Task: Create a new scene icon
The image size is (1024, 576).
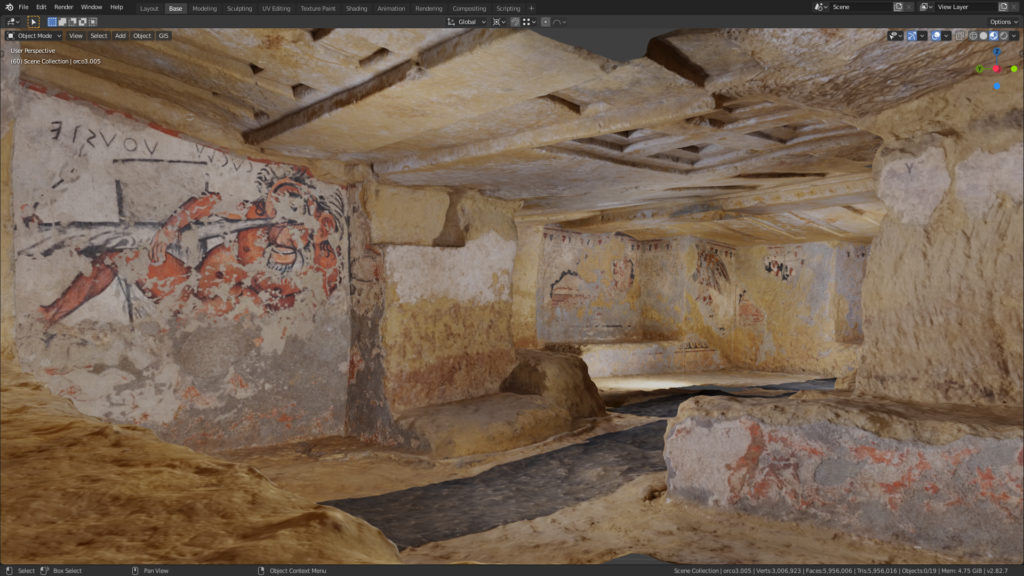Action: pyautogui.click(x=898, y=7)
